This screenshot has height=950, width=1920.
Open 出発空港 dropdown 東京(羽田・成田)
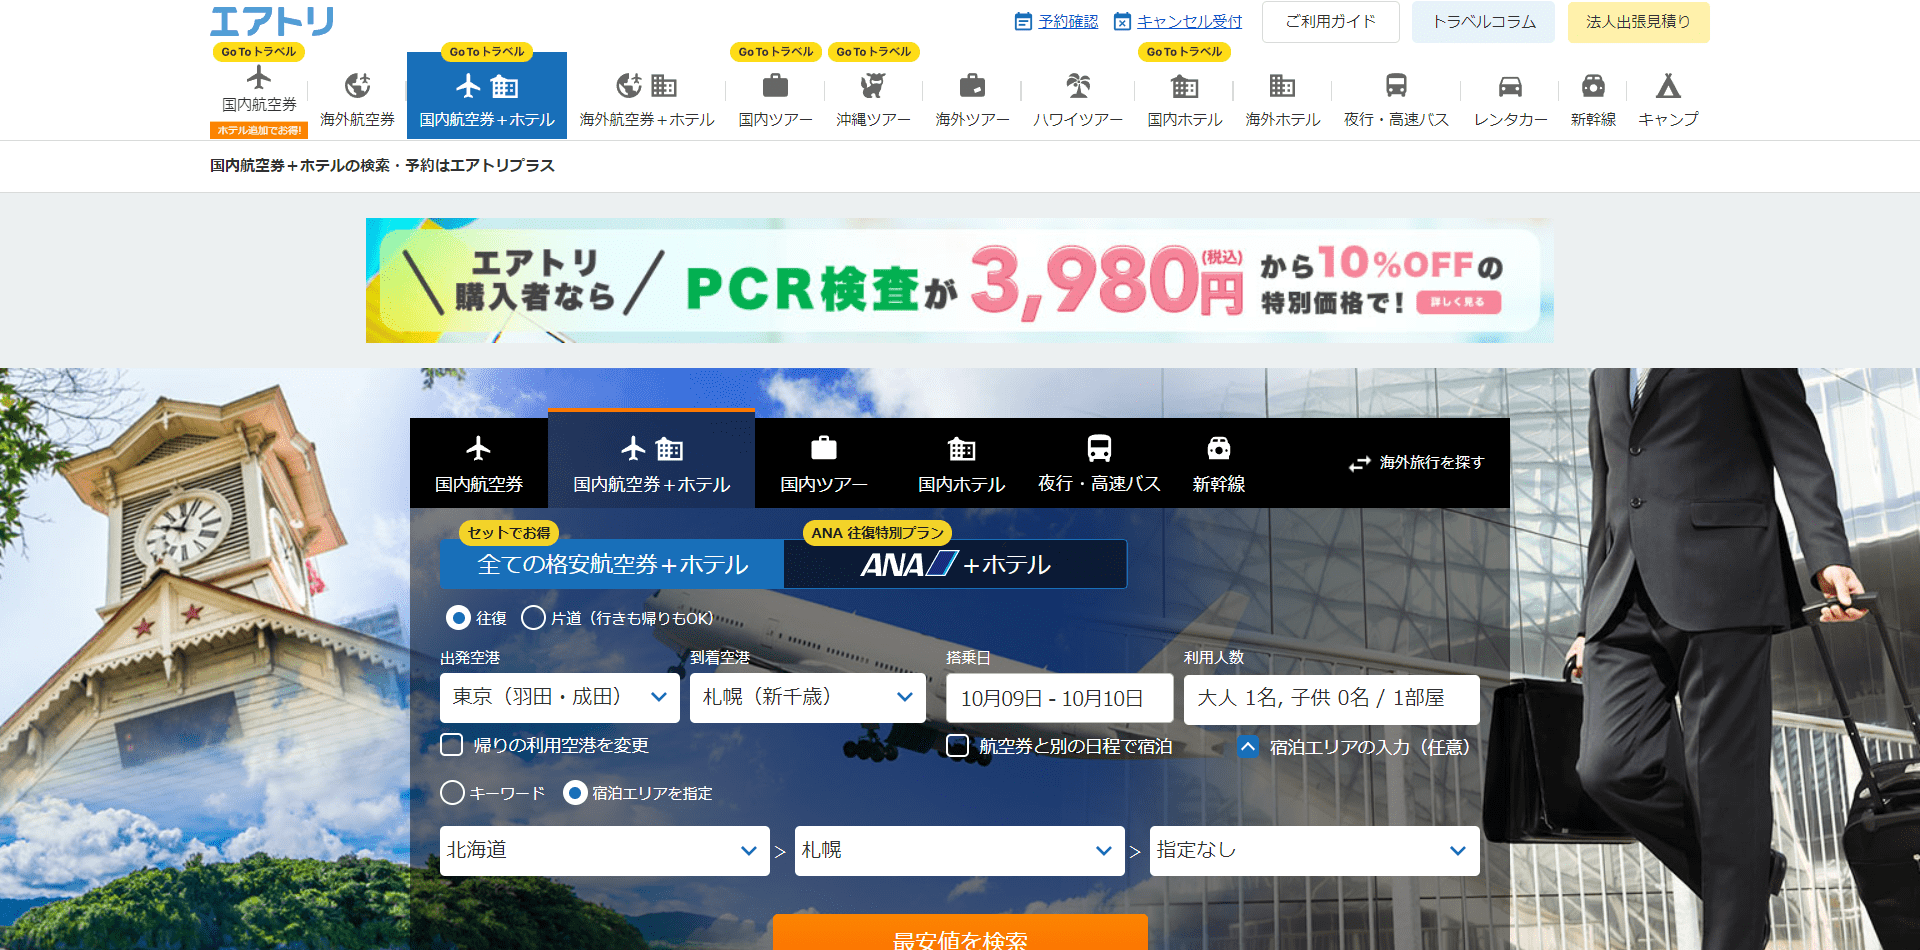point(560,697)
